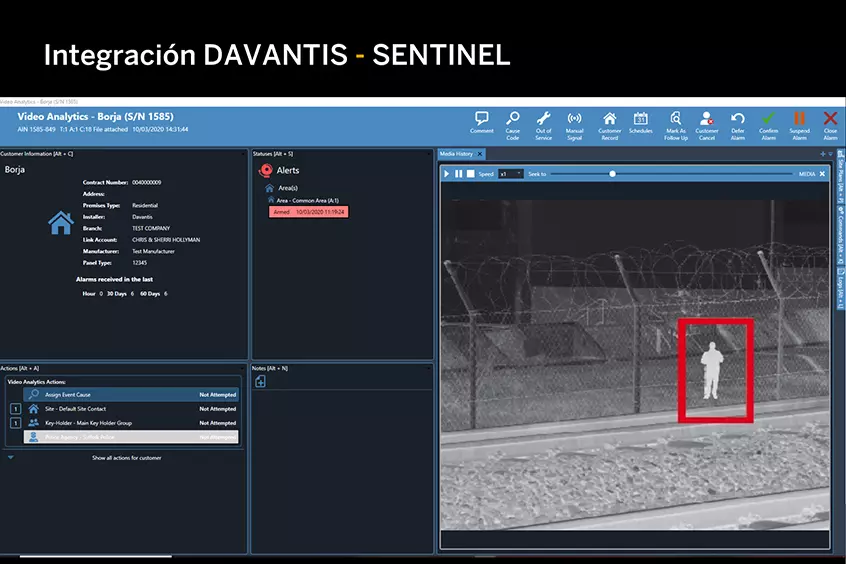Screen dimensions: 846x564
Task: Click the blue customer house icon
Action: tap(61, 222)
